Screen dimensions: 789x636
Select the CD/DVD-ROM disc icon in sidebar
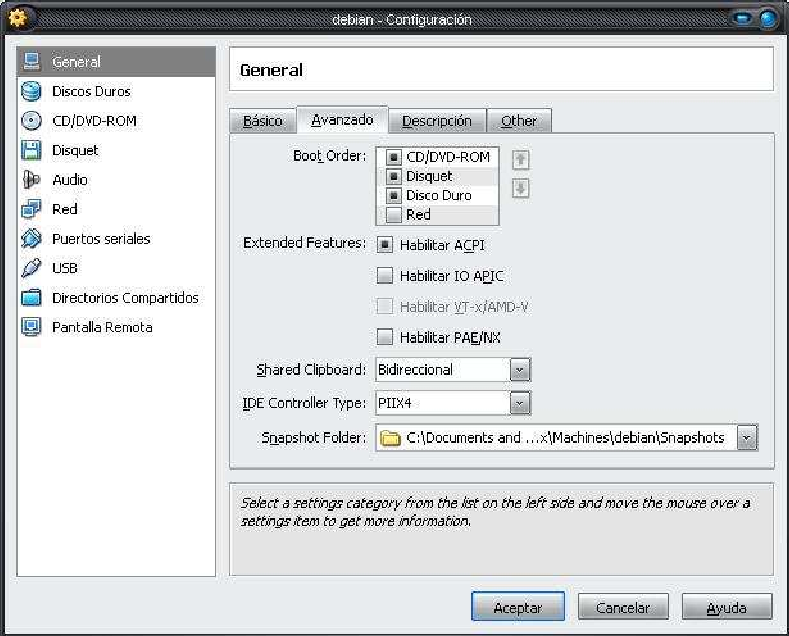pos(31,121)
